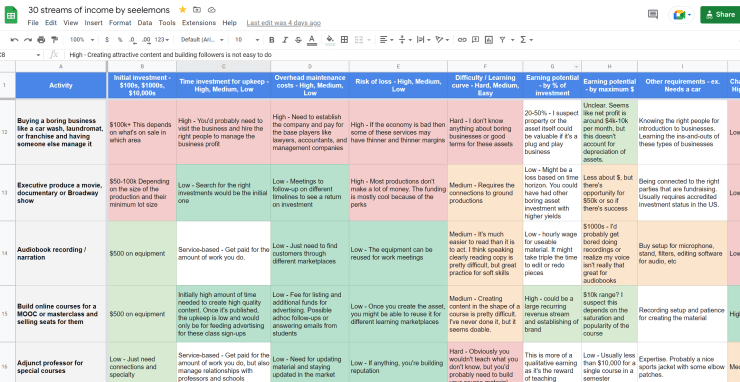Open Google Sheets home via green logo
The image size is (740, 382).
11,15
